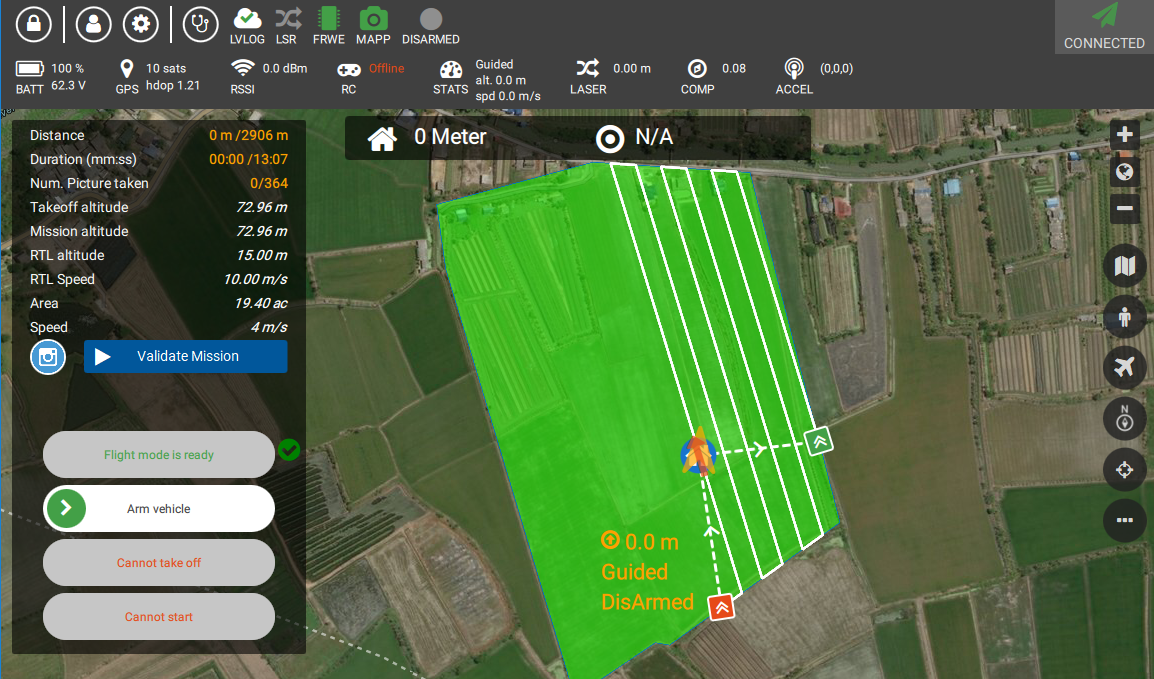The image size is (1154, 679).
Task: Click the FRWE firmware chip icon
Action: tap(328, 19)
